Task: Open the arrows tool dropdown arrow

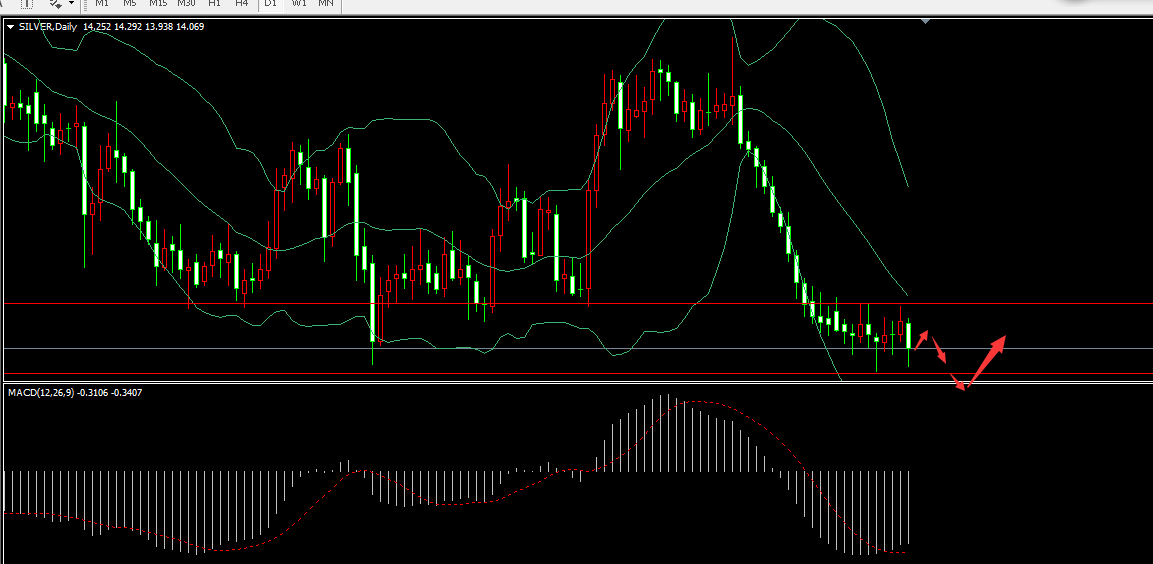Action: pyautogui.click(x=71, y=4)
